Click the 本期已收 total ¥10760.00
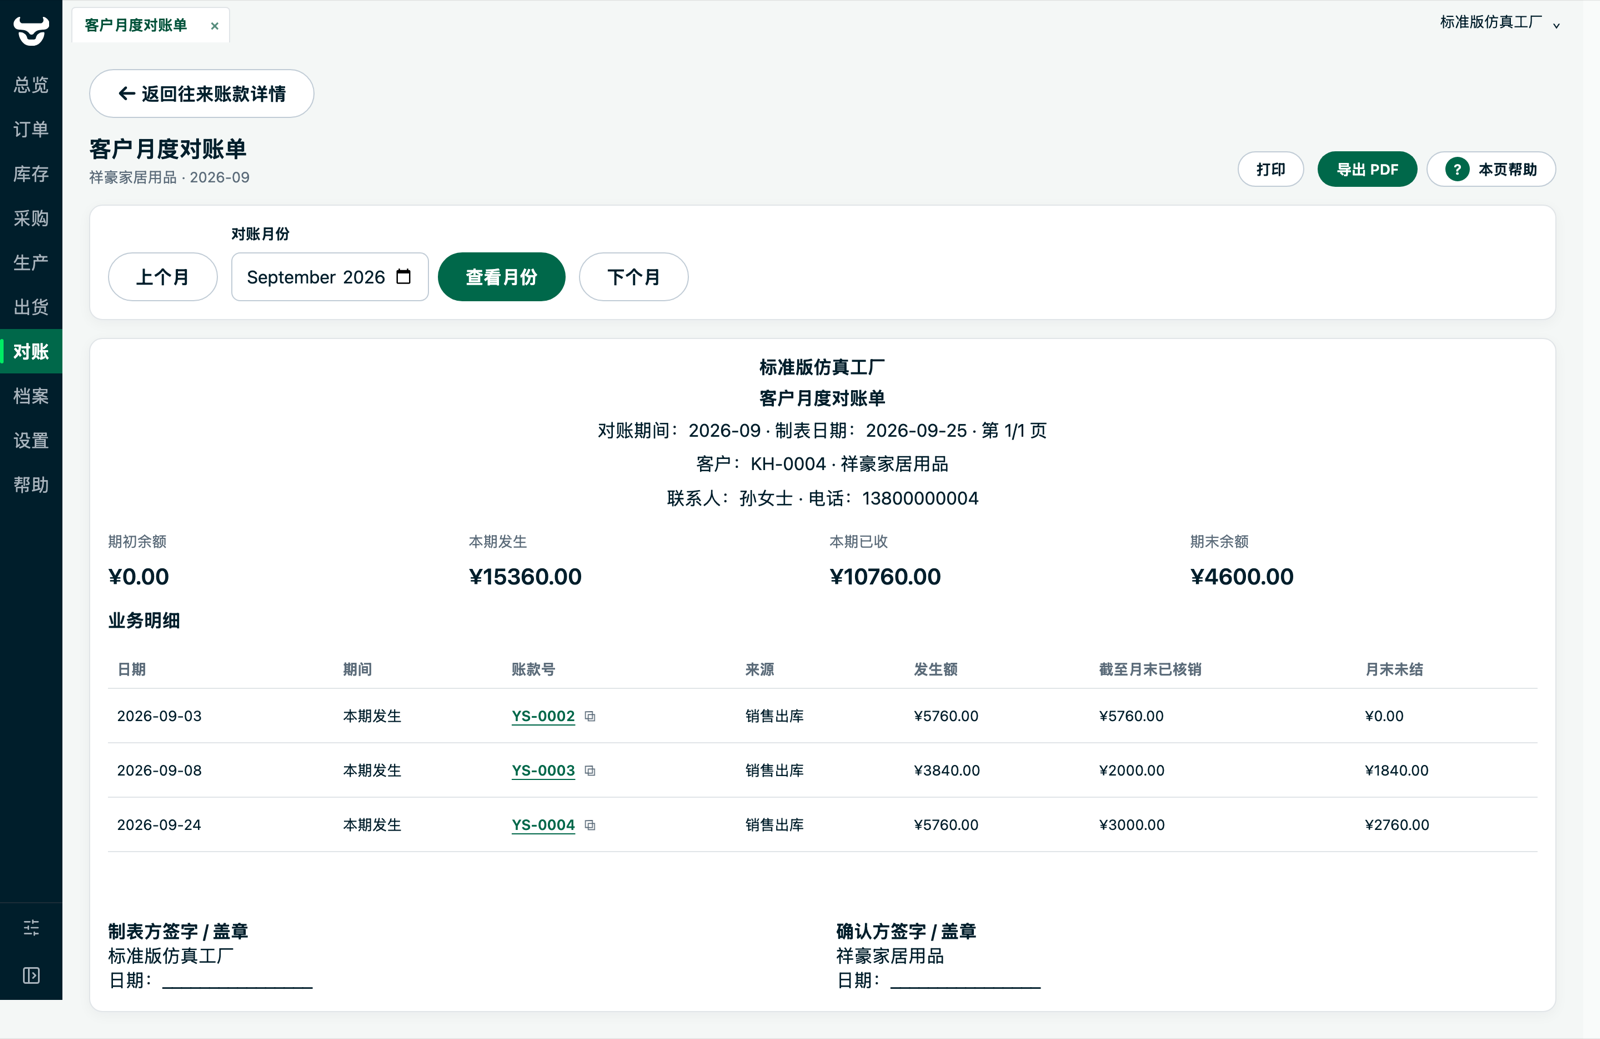Image resolution: width=1600 pixels, height=1039 pixels. pos(885,577)
